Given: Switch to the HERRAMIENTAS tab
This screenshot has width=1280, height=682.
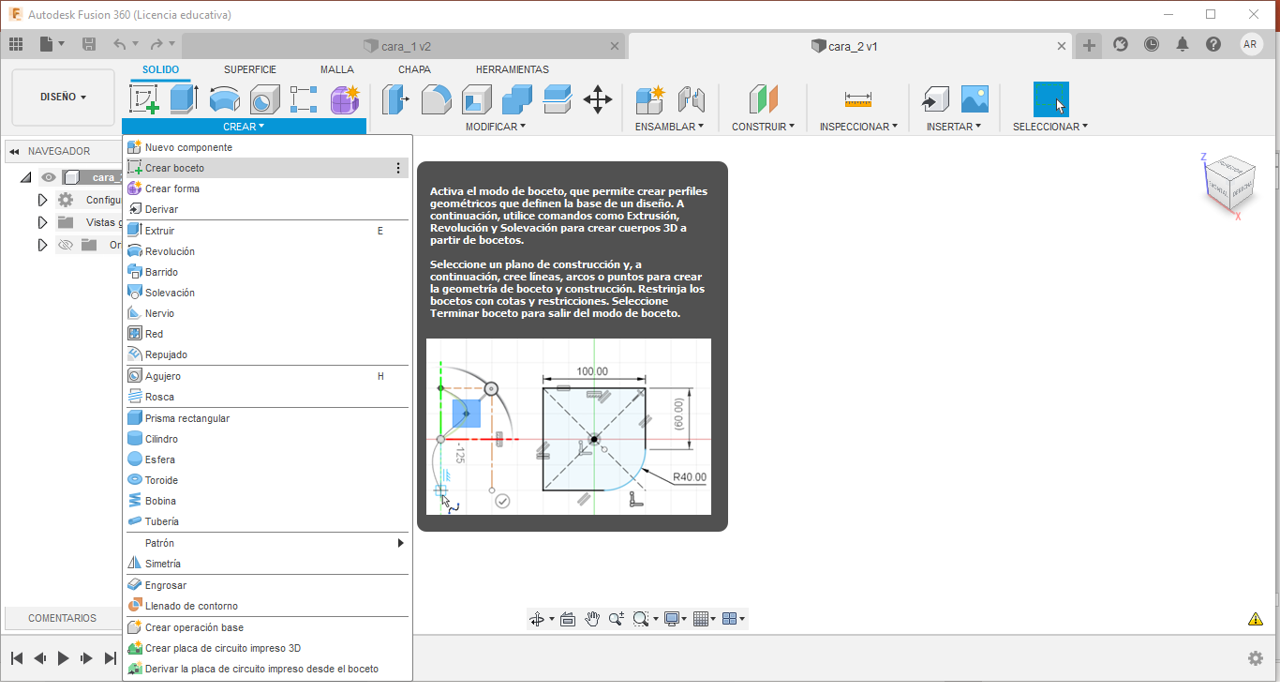Looking at the screenshot, I should pyautogui.click(x=512, y=70).
